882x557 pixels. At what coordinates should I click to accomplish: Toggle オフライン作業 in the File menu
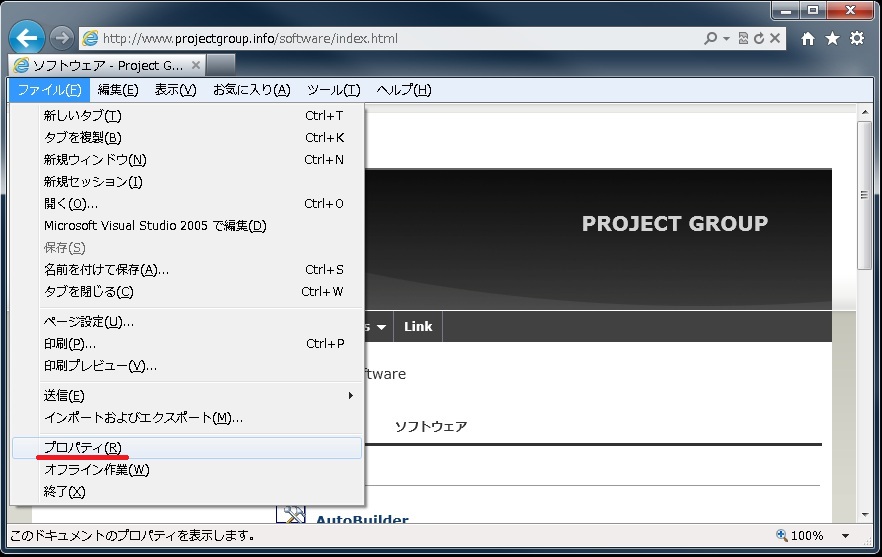coord(96,470)
